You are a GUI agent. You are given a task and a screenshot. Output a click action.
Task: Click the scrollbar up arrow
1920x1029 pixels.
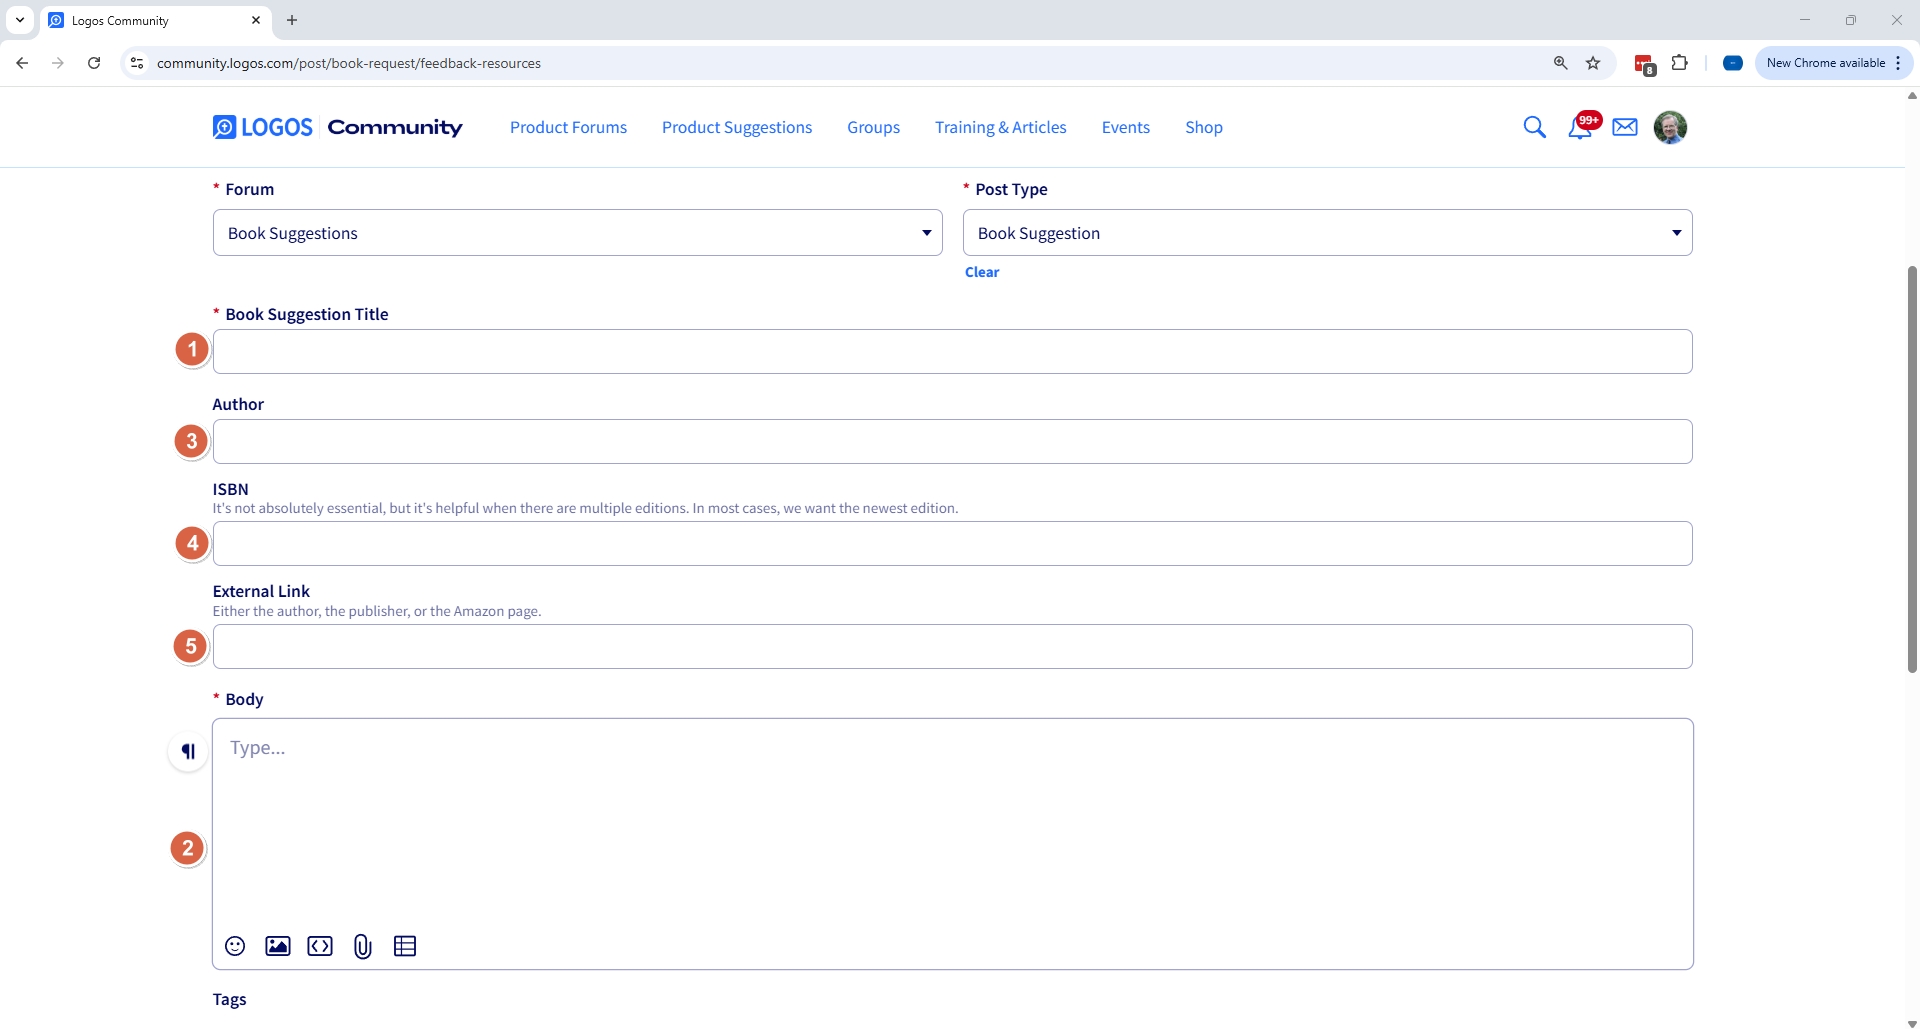tap(1912, 96)
